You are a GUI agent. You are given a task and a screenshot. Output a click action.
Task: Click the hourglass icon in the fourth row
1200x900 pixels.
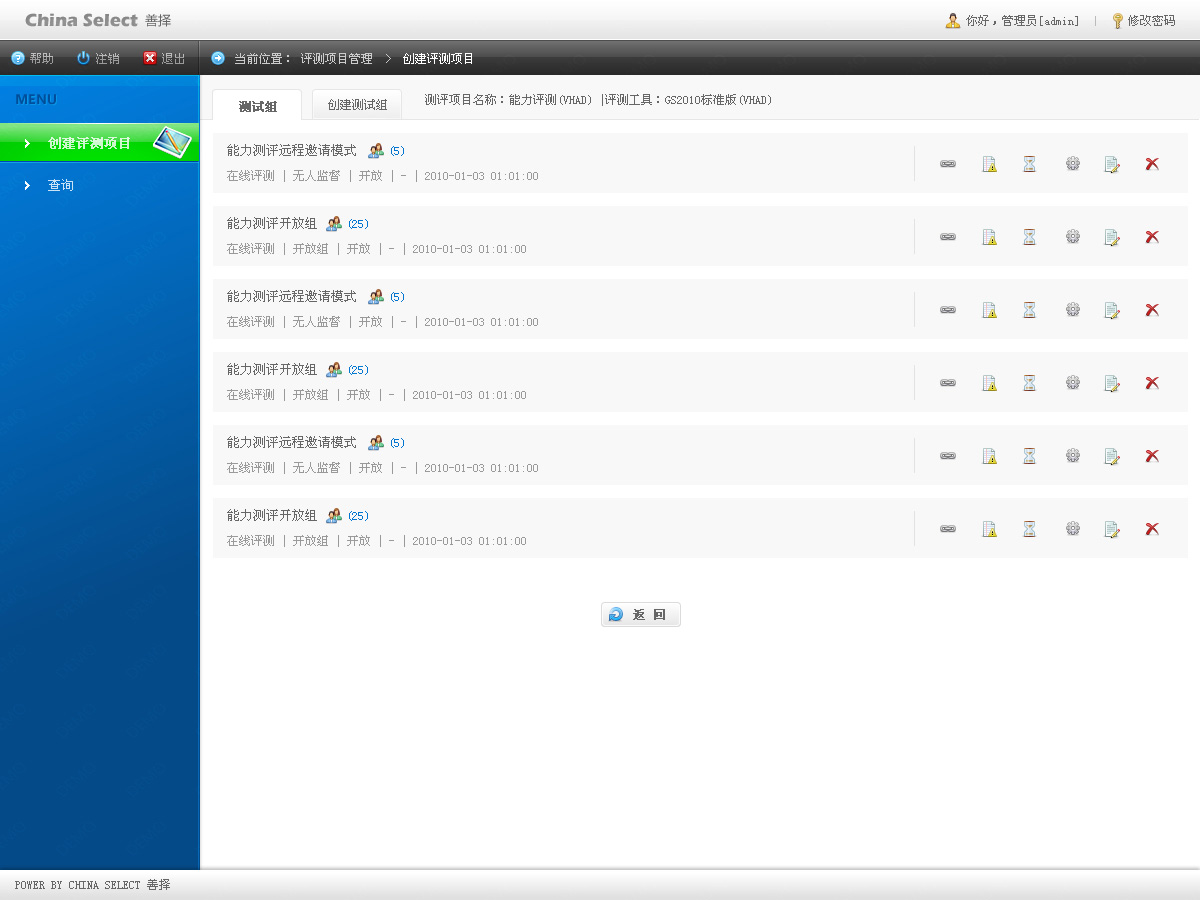1030,383
